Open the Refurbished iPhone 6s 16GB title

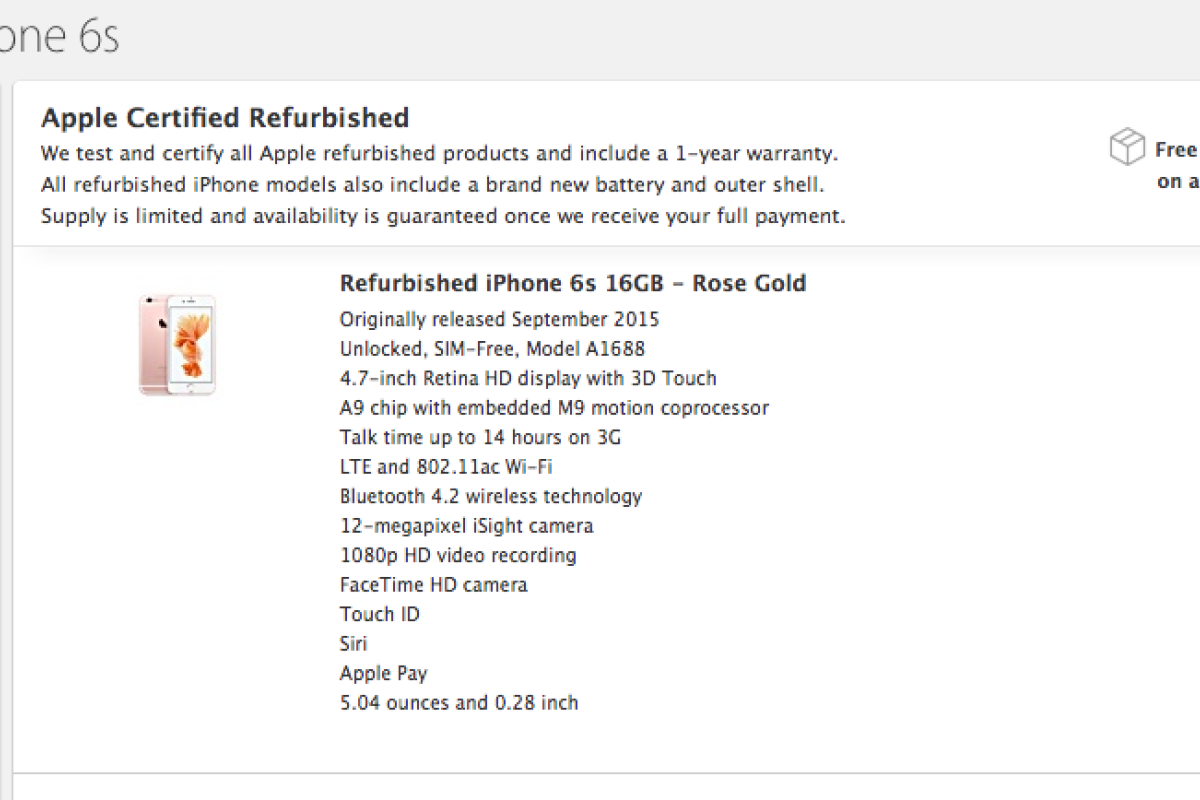coord(572,284)
